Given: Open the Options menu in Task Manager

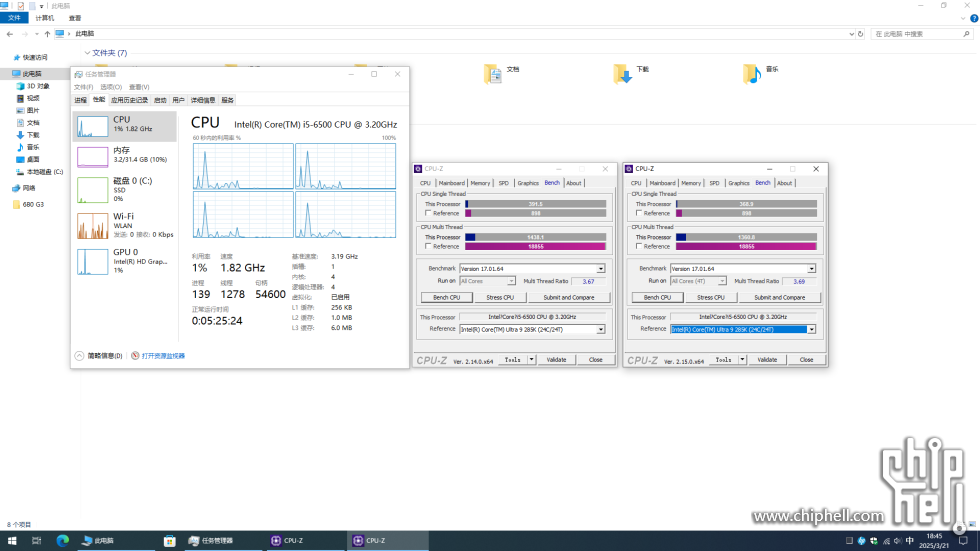Looking at the screenshot, I should [x=111, y=87].
